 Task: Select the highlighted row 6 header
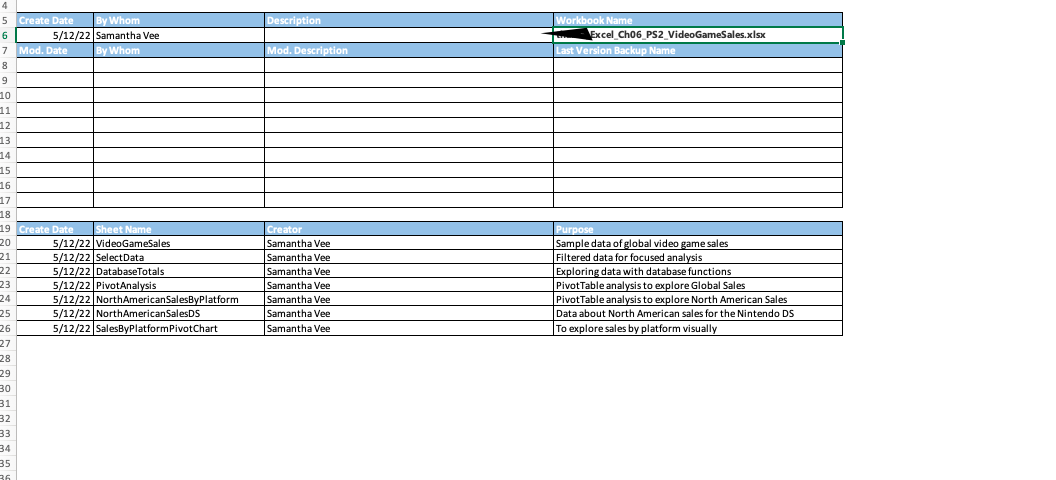pos(7,35)
